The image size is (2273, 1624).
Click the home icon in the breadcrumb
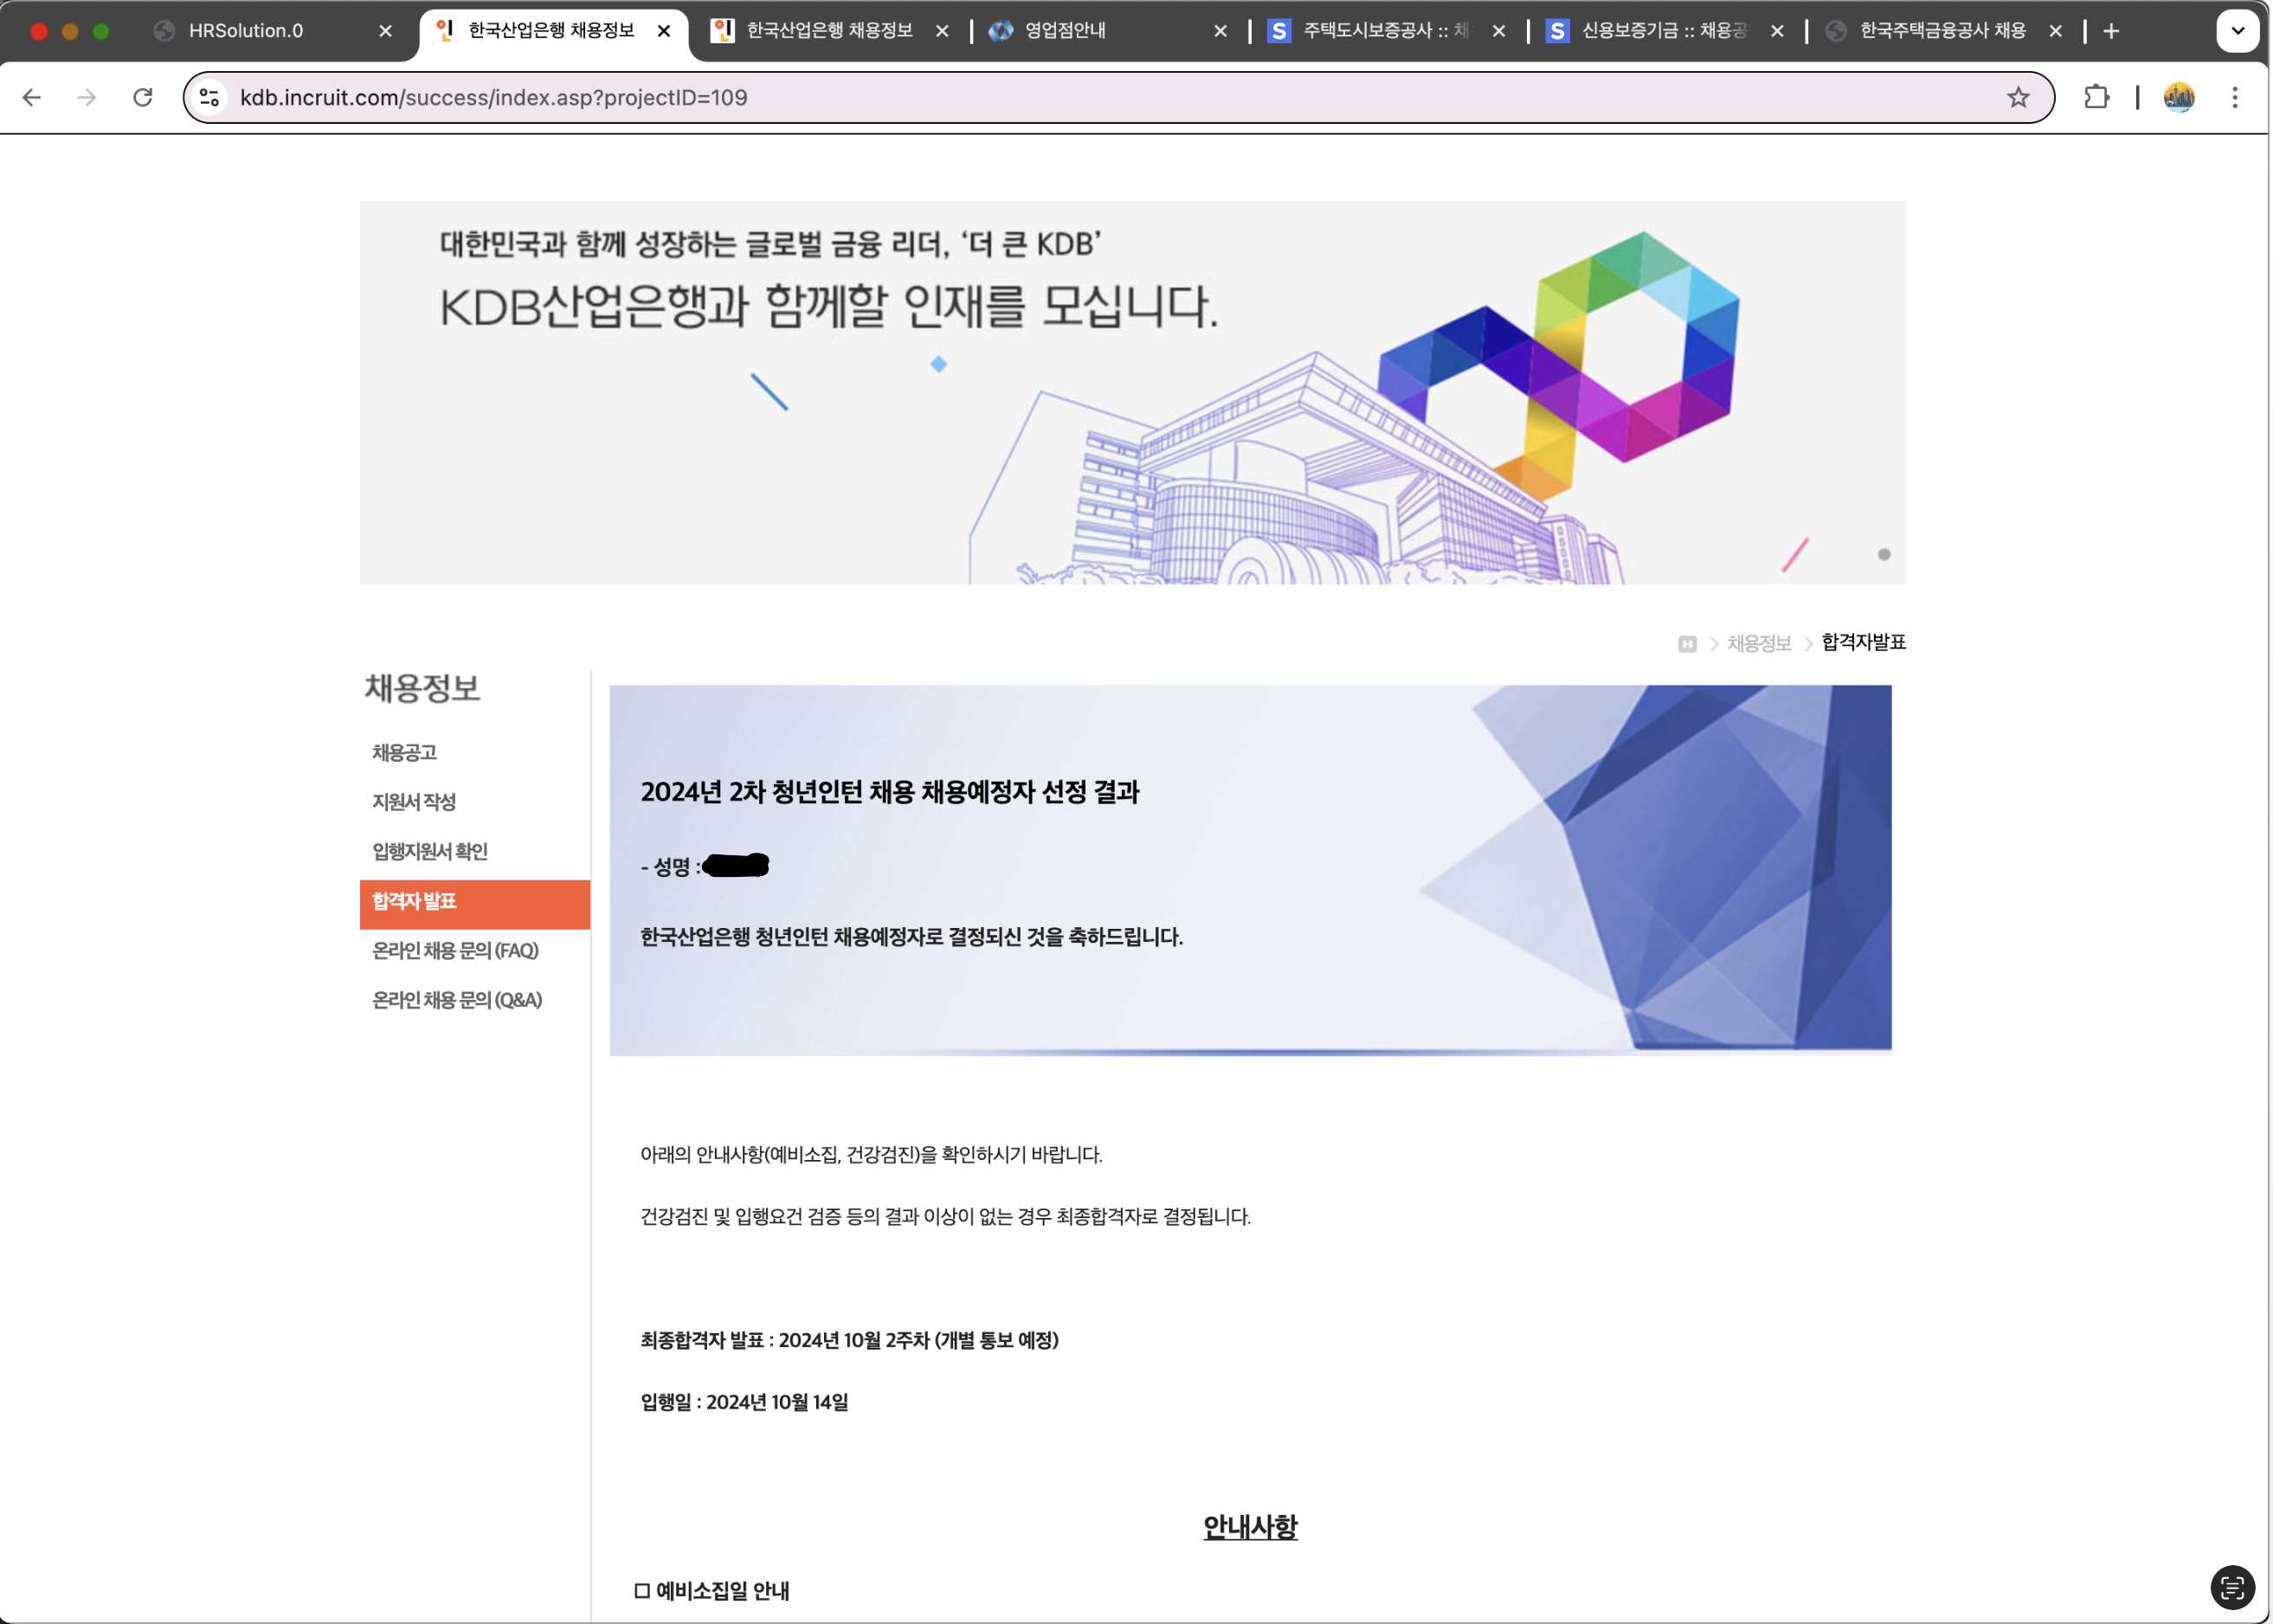click(1686, 643)
